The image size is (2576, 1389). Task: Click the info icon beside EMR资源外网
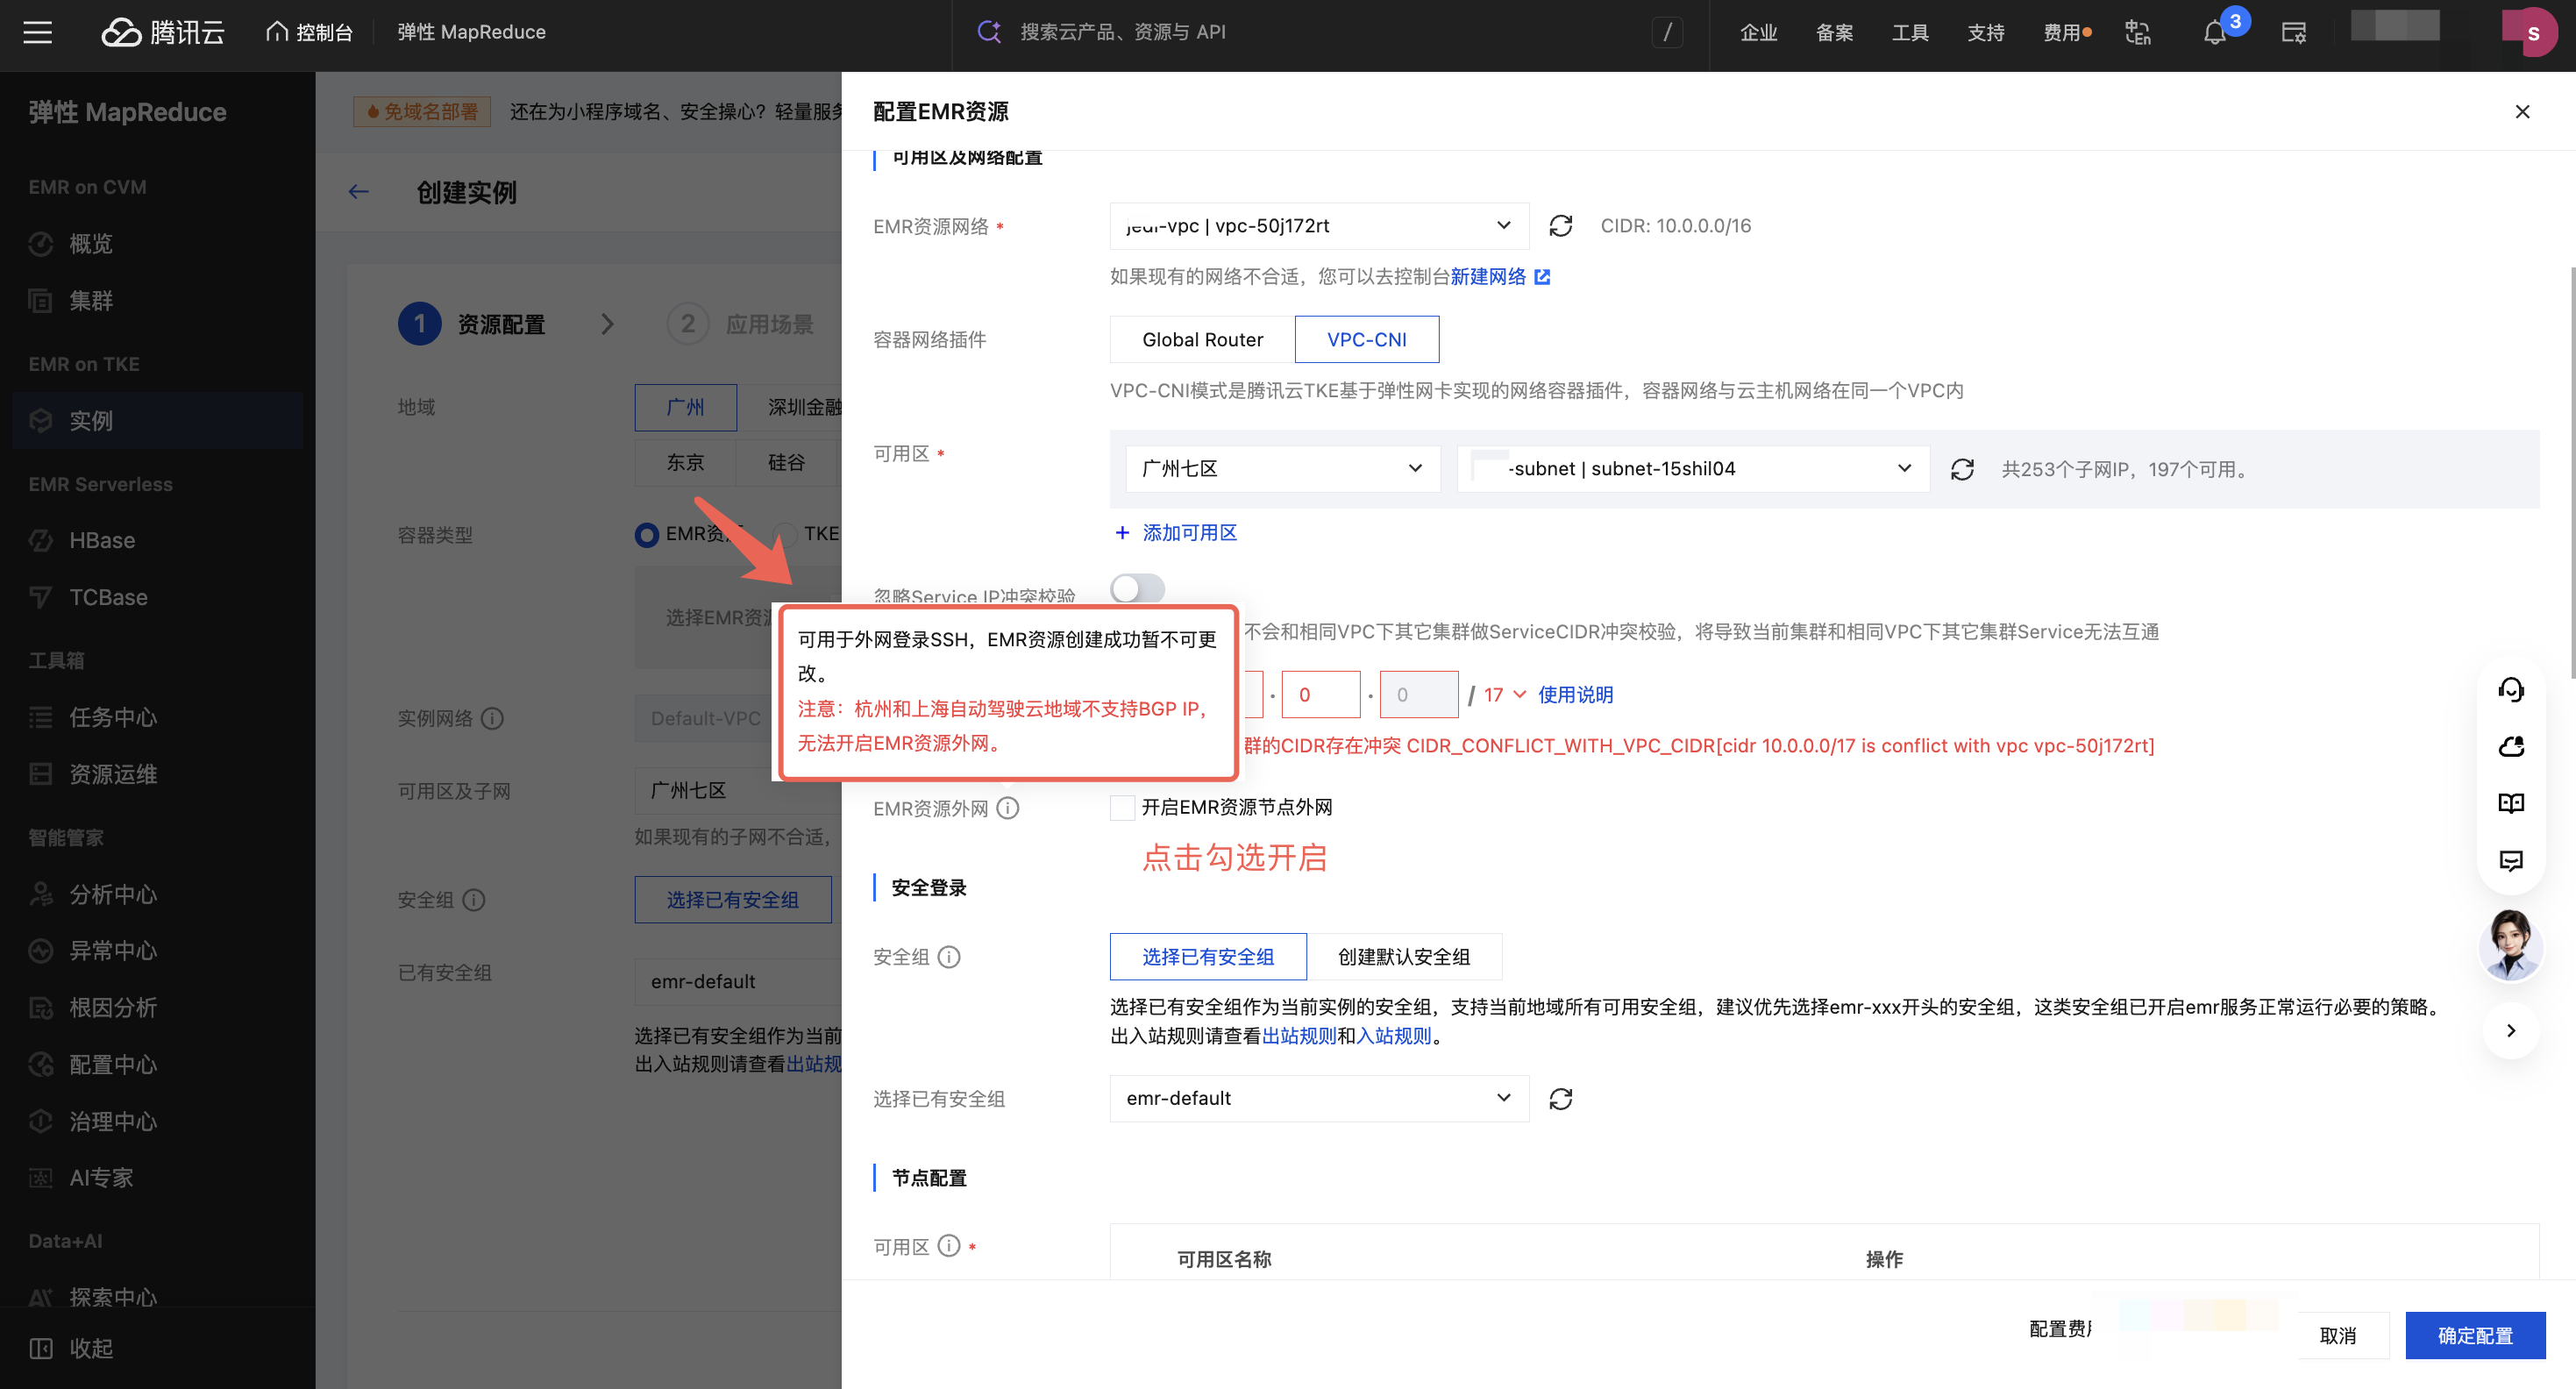tap(1008, 808)
